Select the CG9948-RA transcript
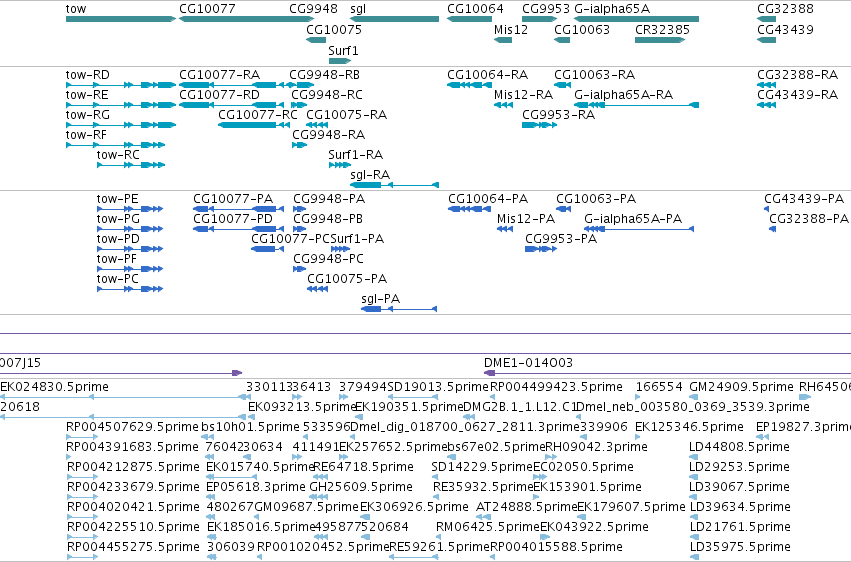The width and height of the screenshot is (851, 562). point(300,145)
